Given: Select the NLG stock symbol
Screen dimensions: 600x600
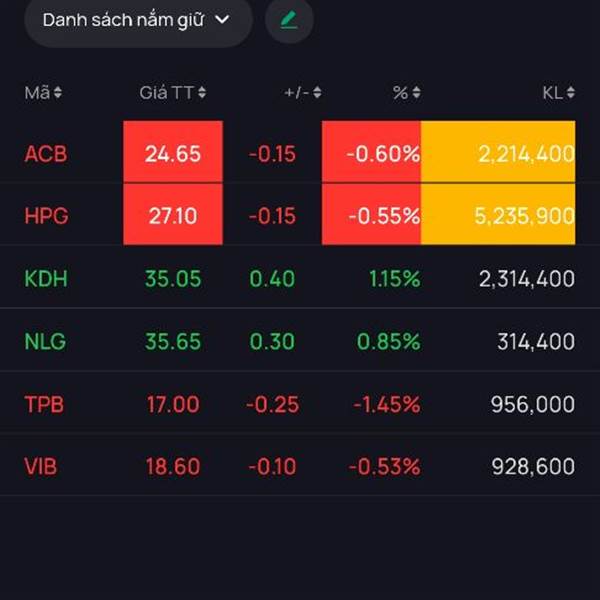Looking at the screenshot, I should click(x=45, y=341).
